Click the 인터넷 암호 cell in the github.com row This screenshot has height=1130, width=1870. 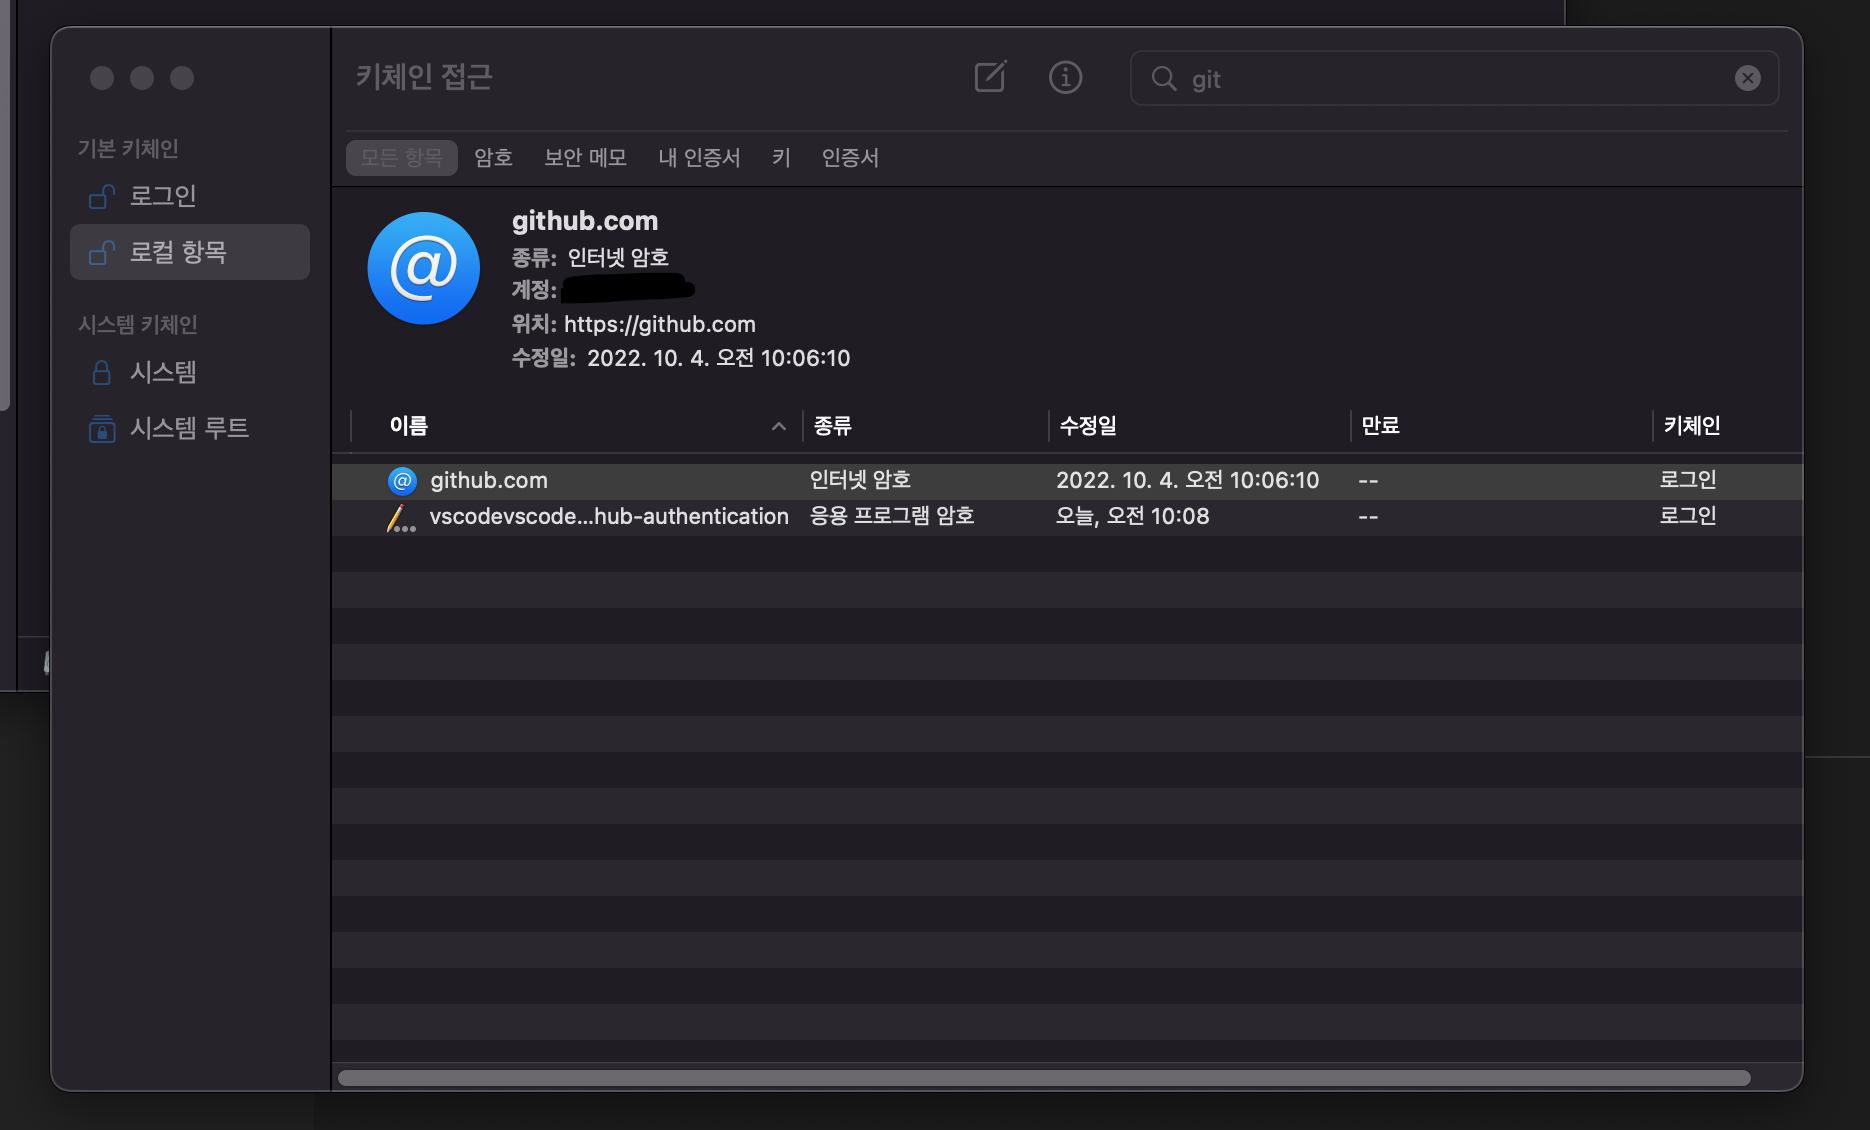(x=860, y=480)
